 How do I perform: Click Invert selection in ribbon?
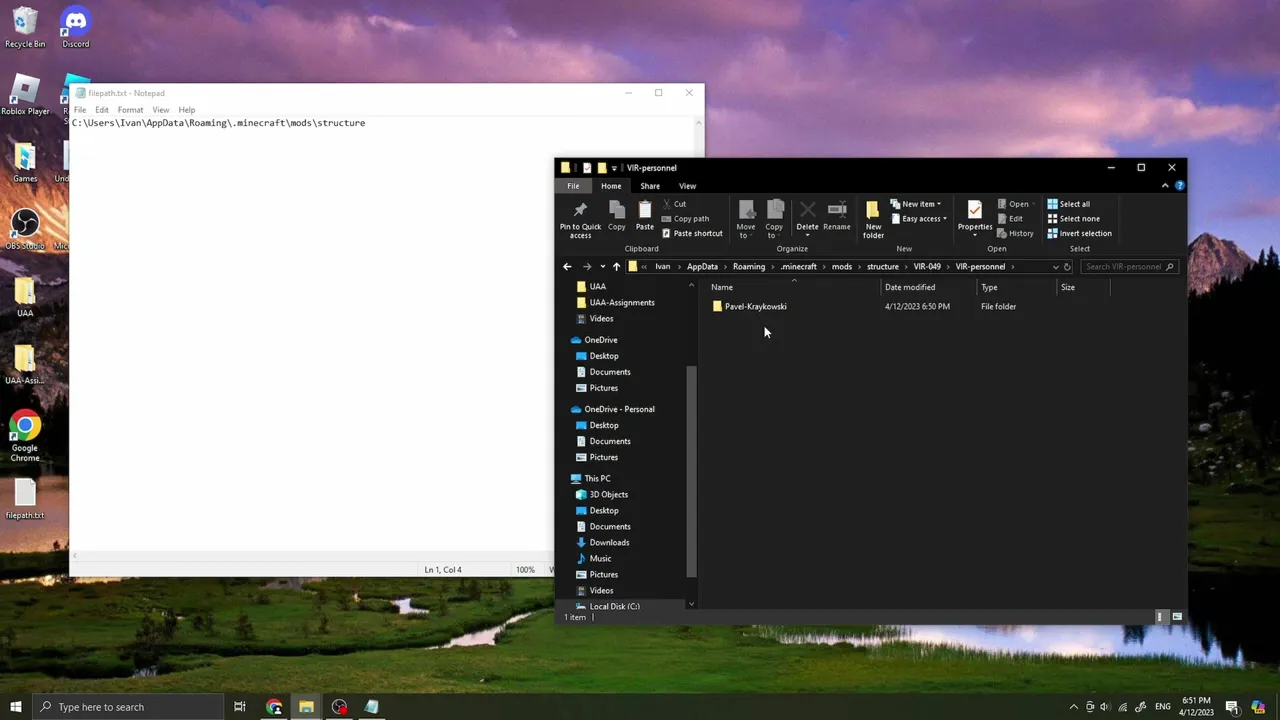(1079, 234)
